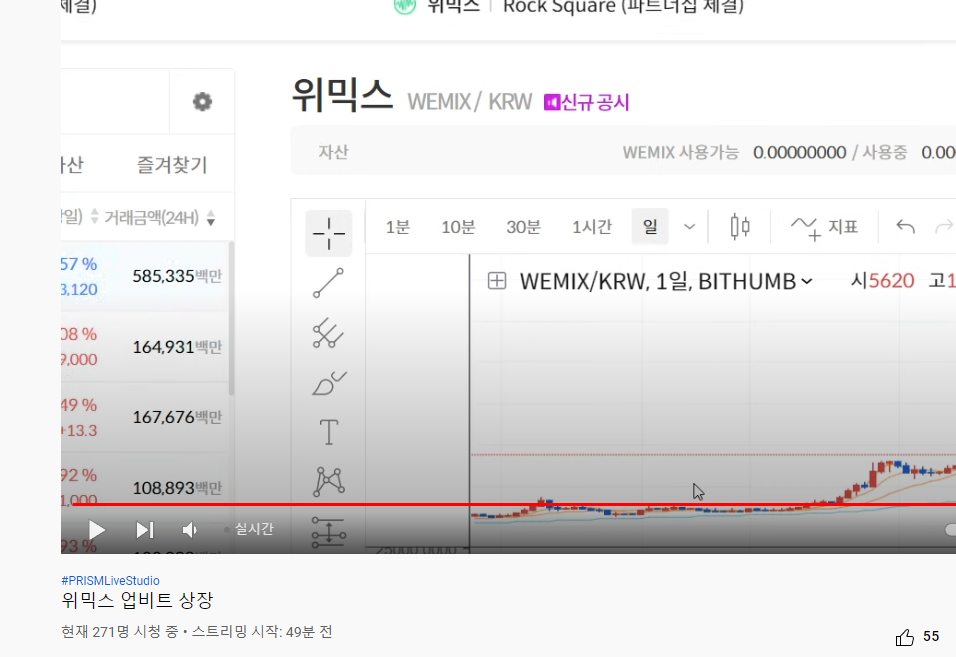
Task: Jump to live 실시간 position
Action: [249, 529]
